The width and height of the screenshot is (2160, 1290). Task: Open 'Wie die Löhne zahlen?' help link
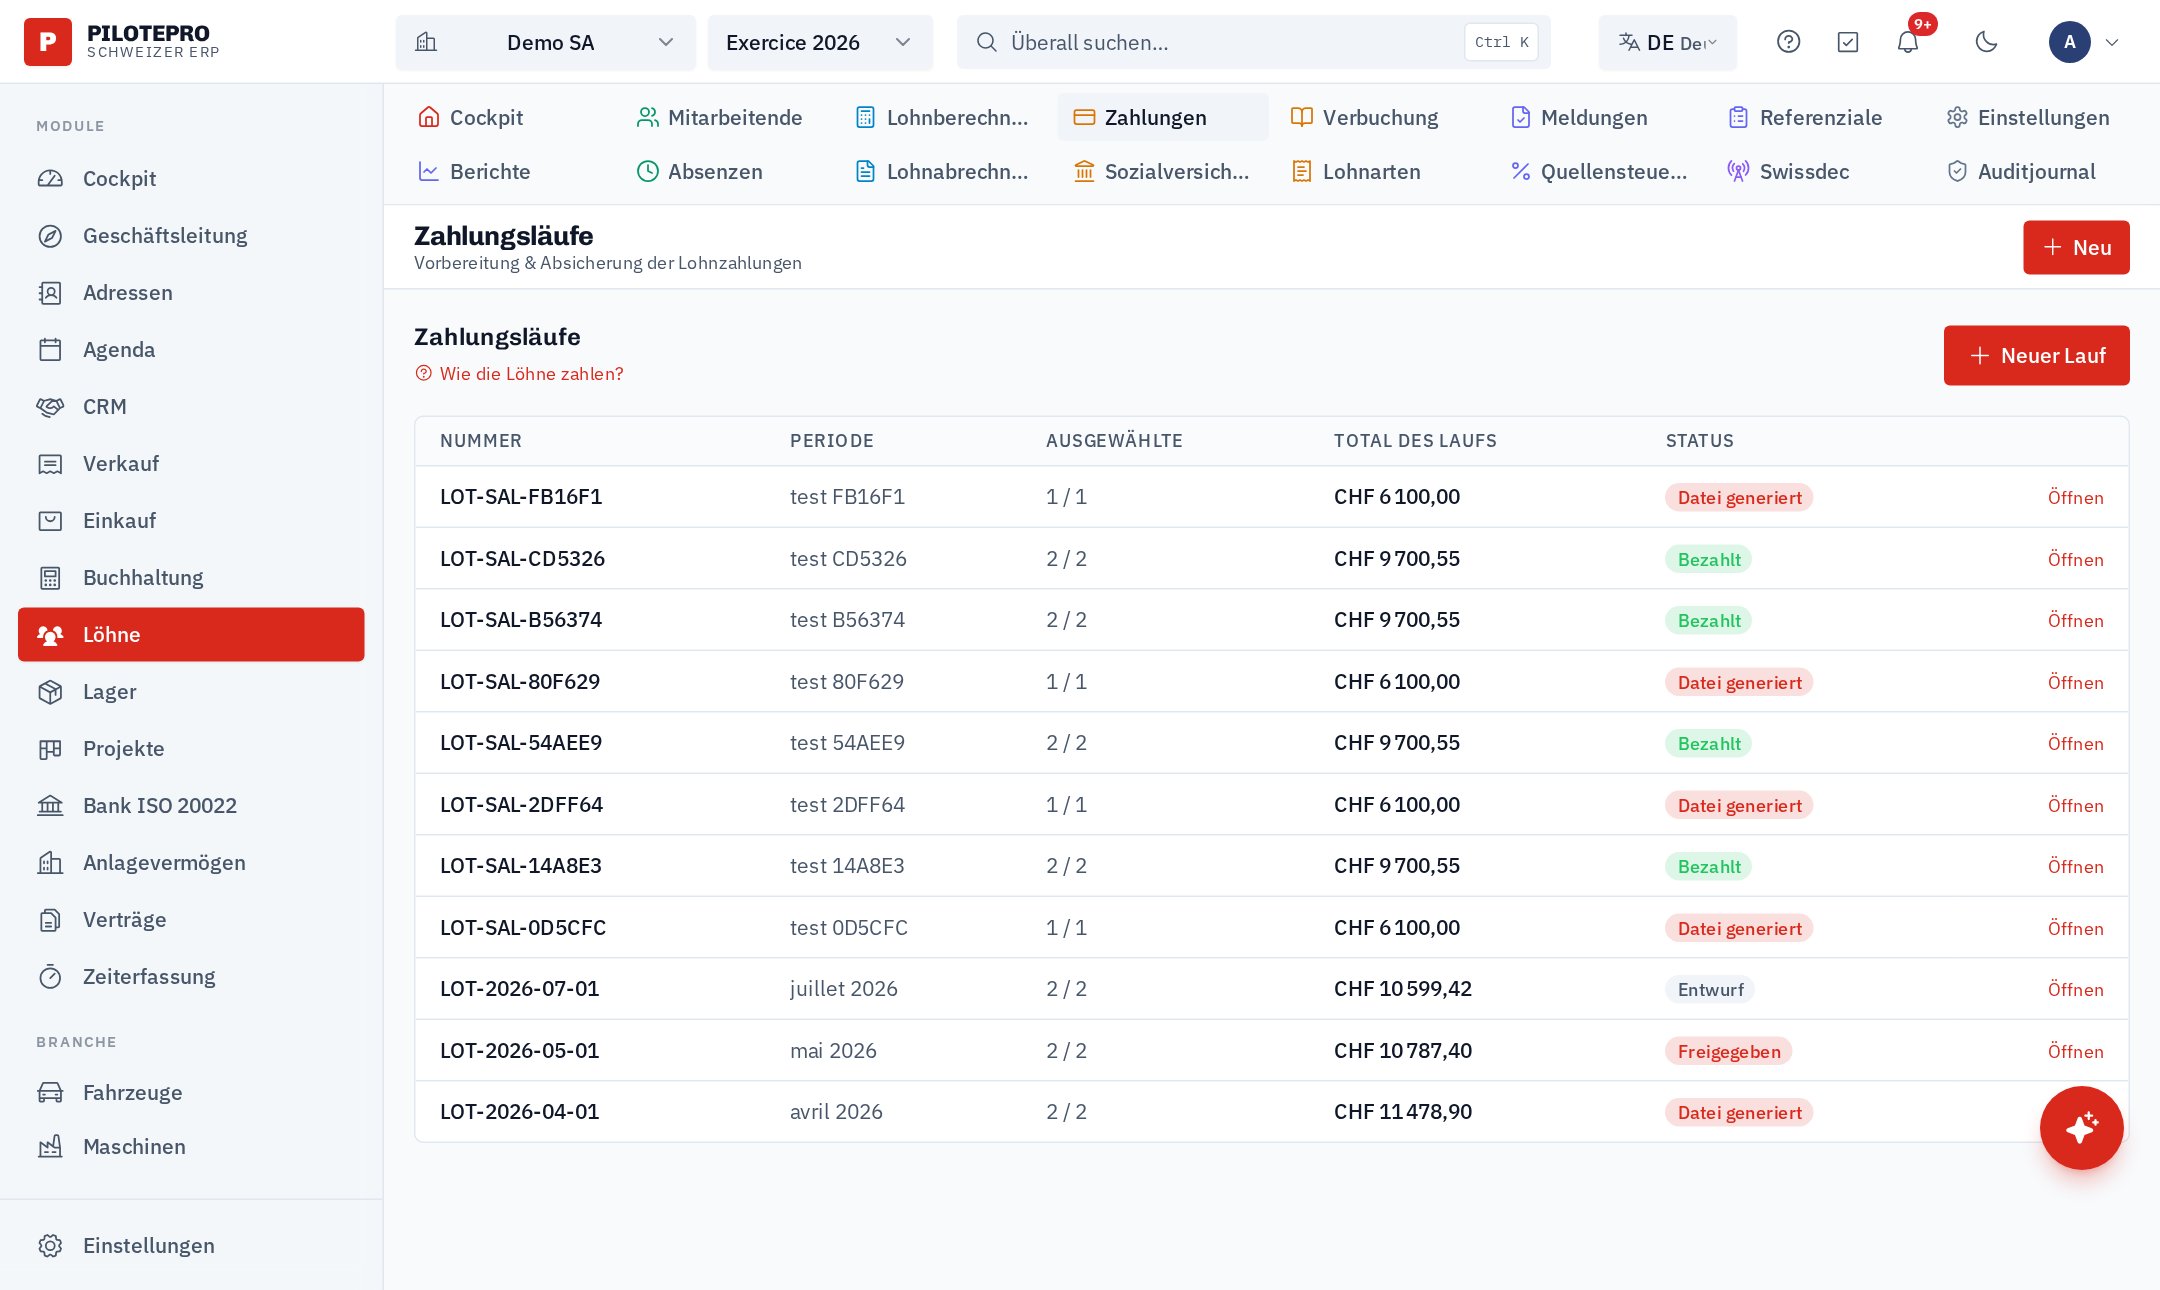pos(519,373)
